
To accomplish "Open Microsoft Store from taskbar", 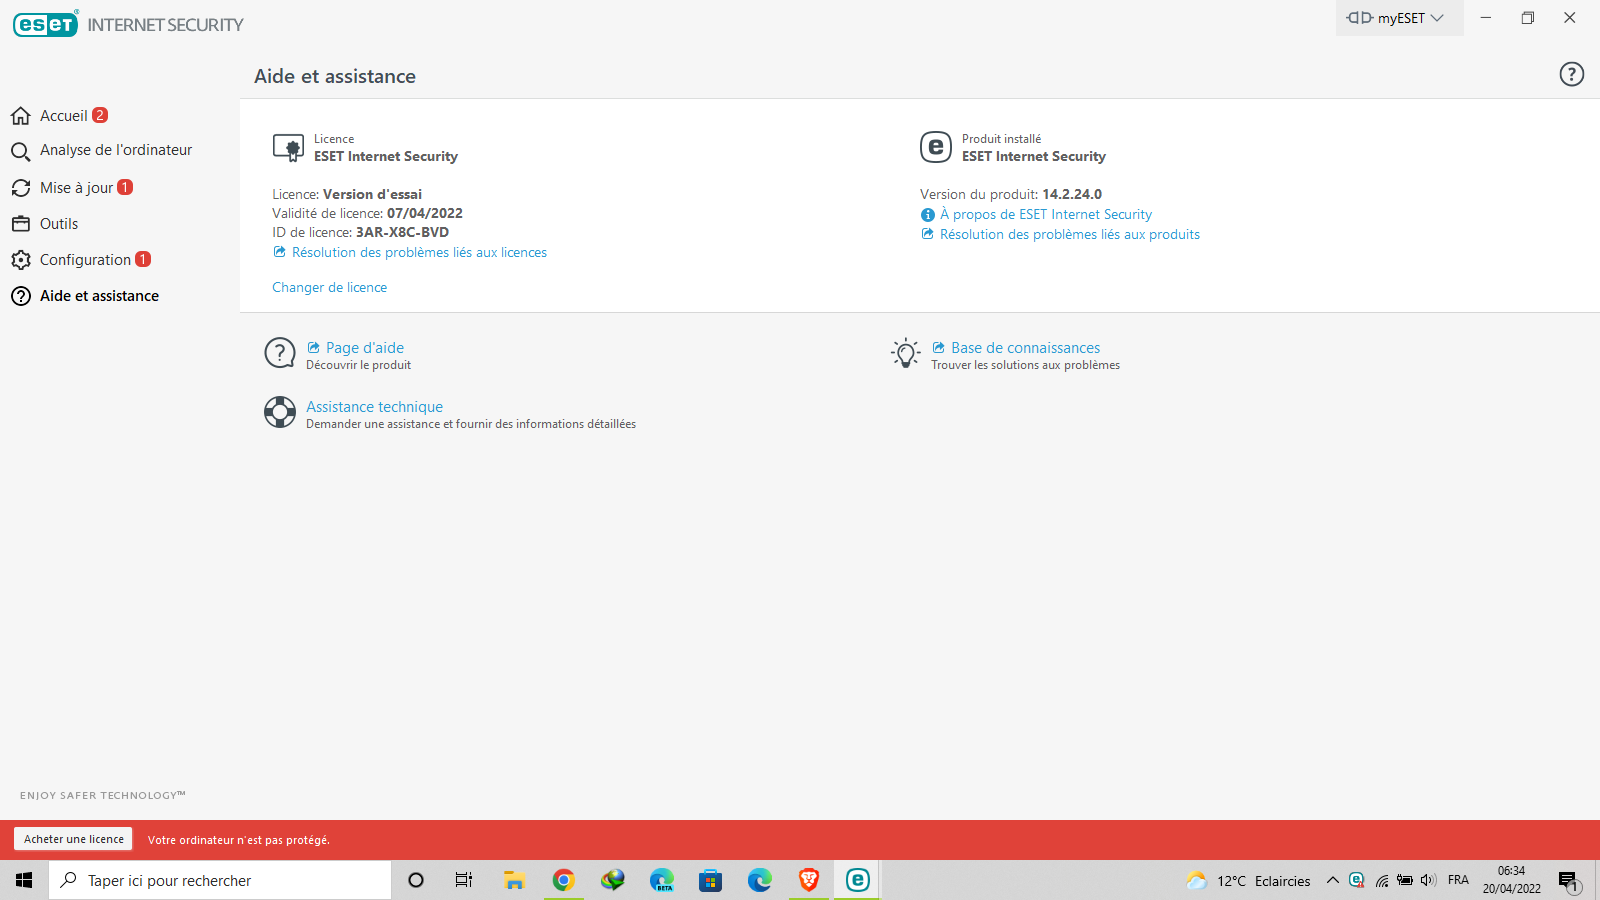I will [711, 880].
